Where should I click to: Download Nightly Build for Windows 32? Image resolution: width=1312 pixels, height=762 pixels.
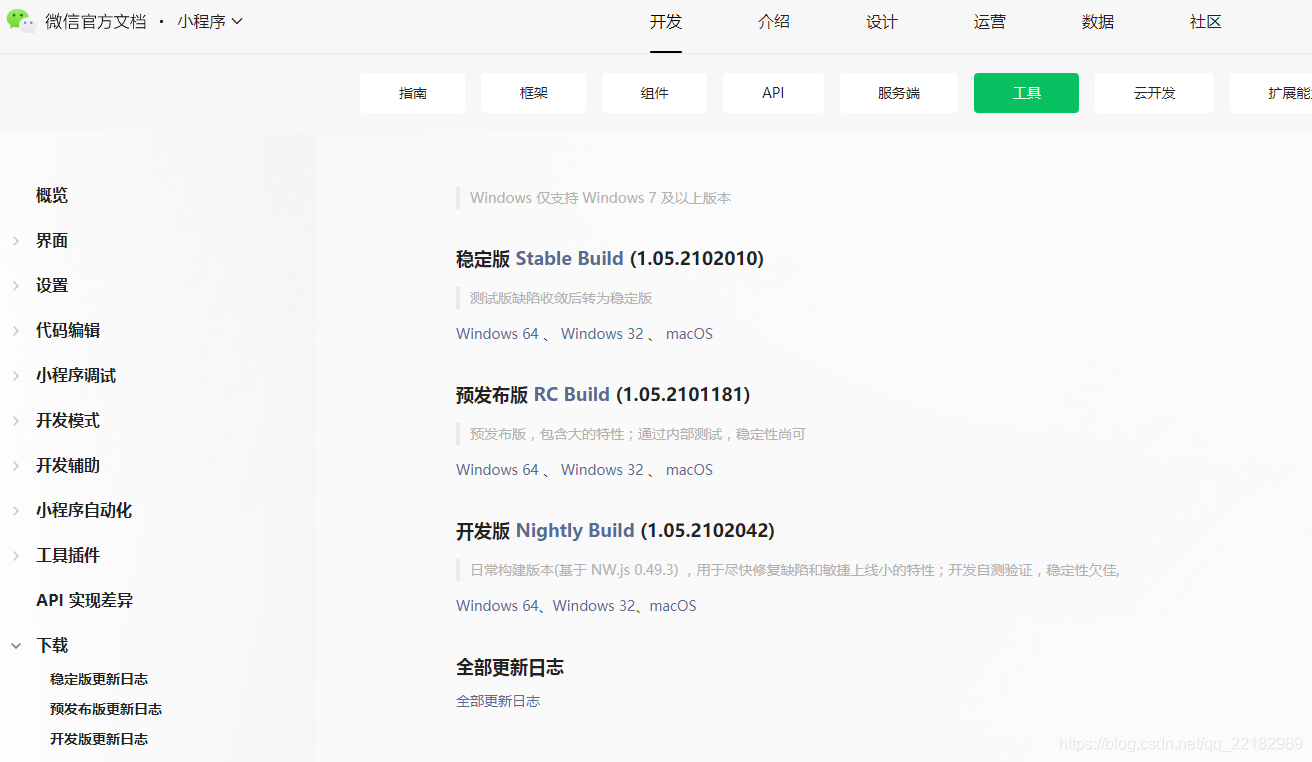(594, 606)
